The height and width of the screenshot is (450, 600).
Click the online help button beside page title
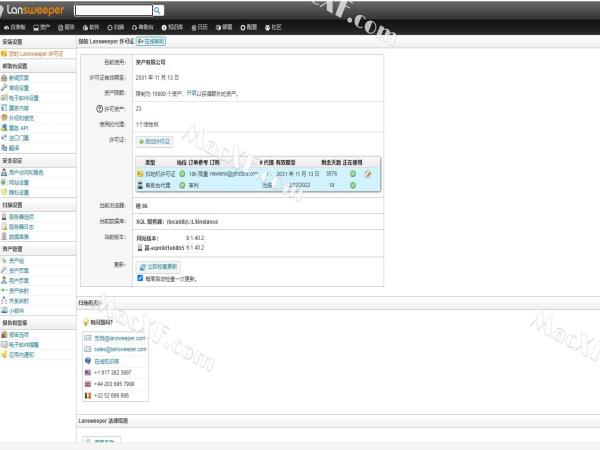(151, 41)
